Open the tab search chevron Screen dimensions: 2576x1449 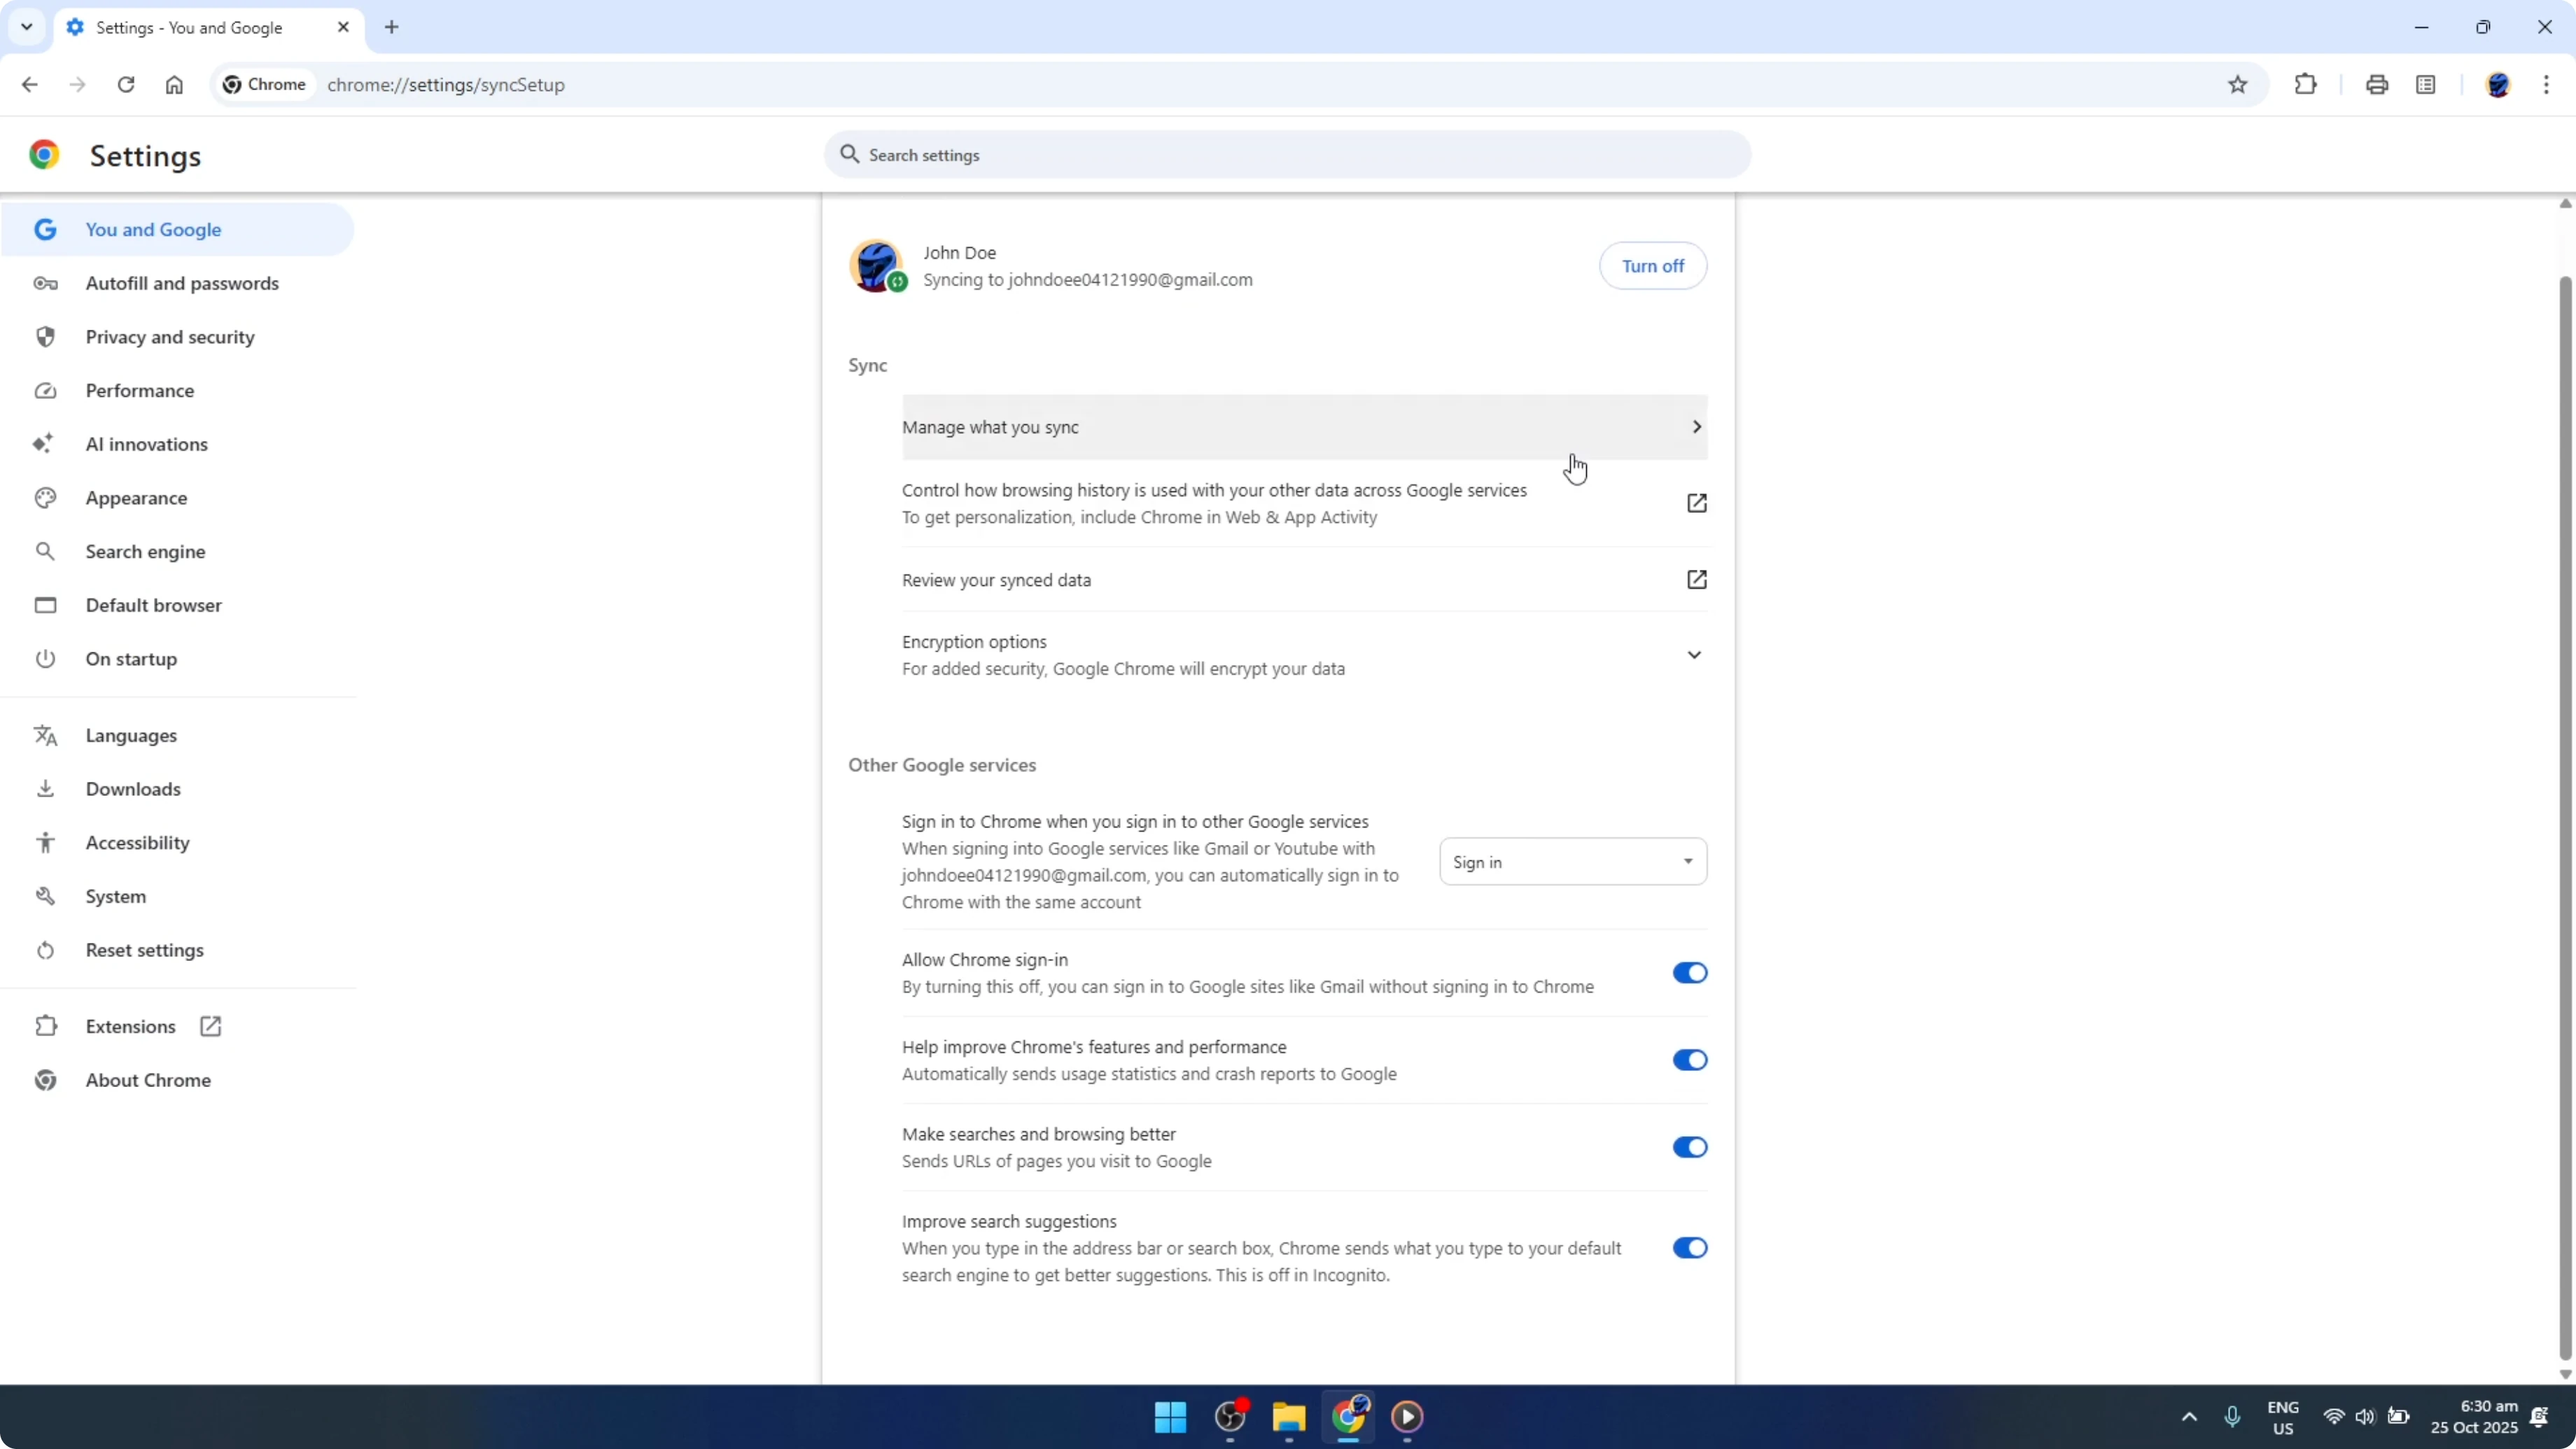(27, 27)
